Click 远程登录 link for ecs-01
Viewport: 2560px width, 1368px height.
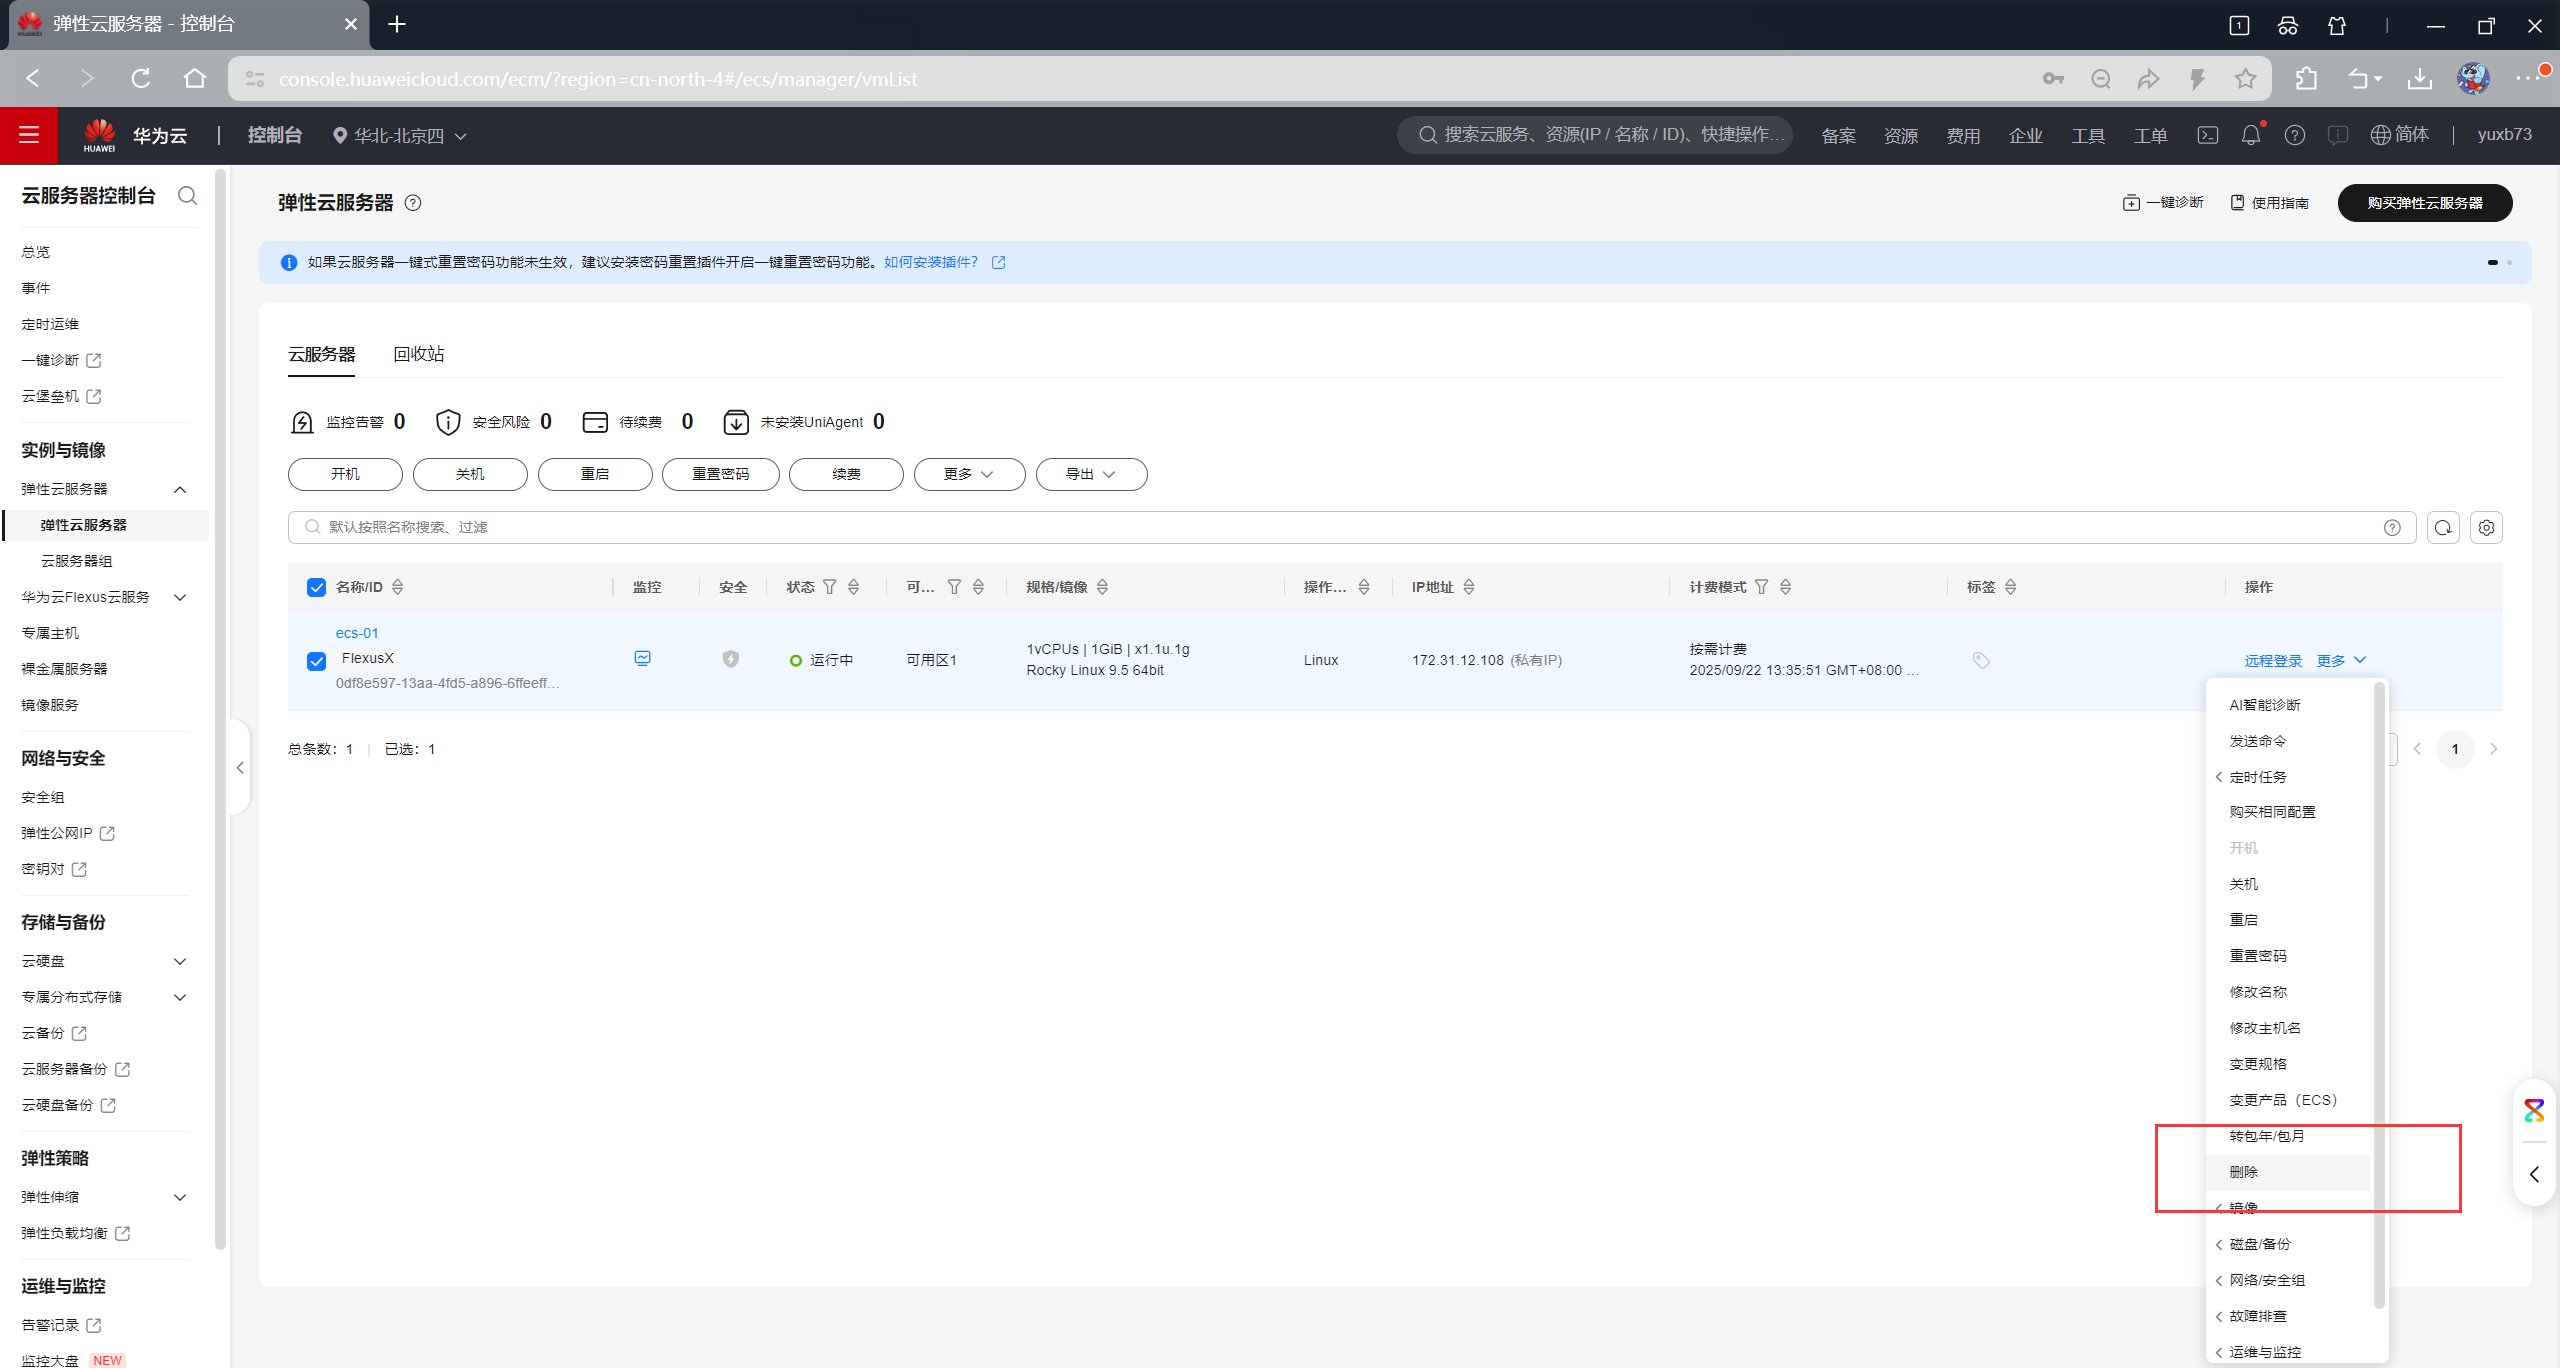[x=2272, y=661]
